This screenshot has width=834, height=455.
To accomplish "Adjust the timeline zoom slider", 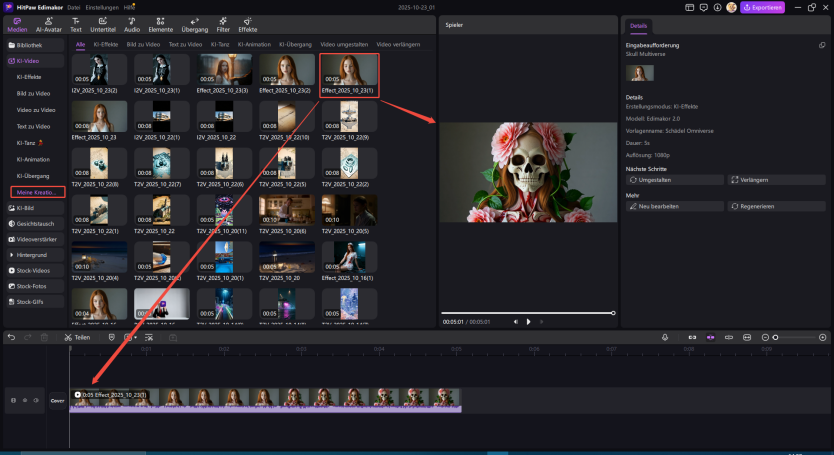I will point(776,337).
